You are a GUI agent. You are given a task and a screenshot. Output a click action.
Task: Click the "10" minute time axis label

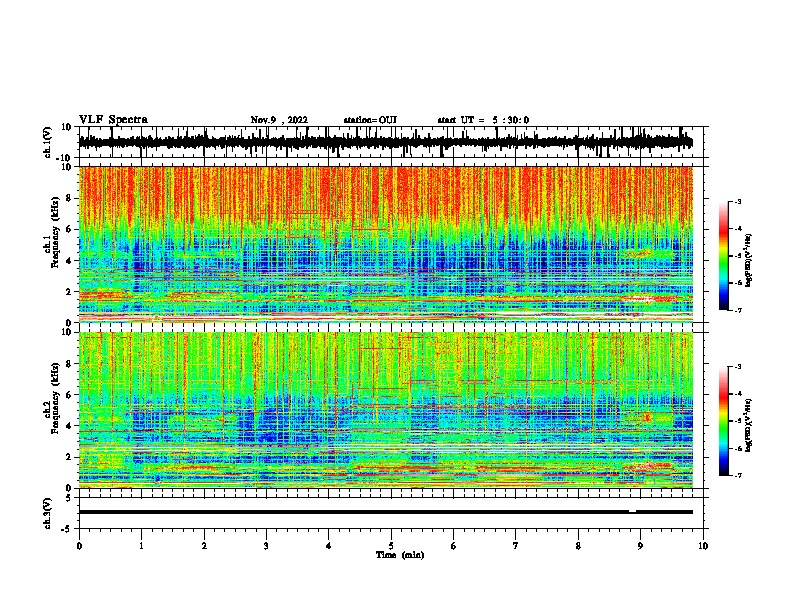click(x=703, y=546)
